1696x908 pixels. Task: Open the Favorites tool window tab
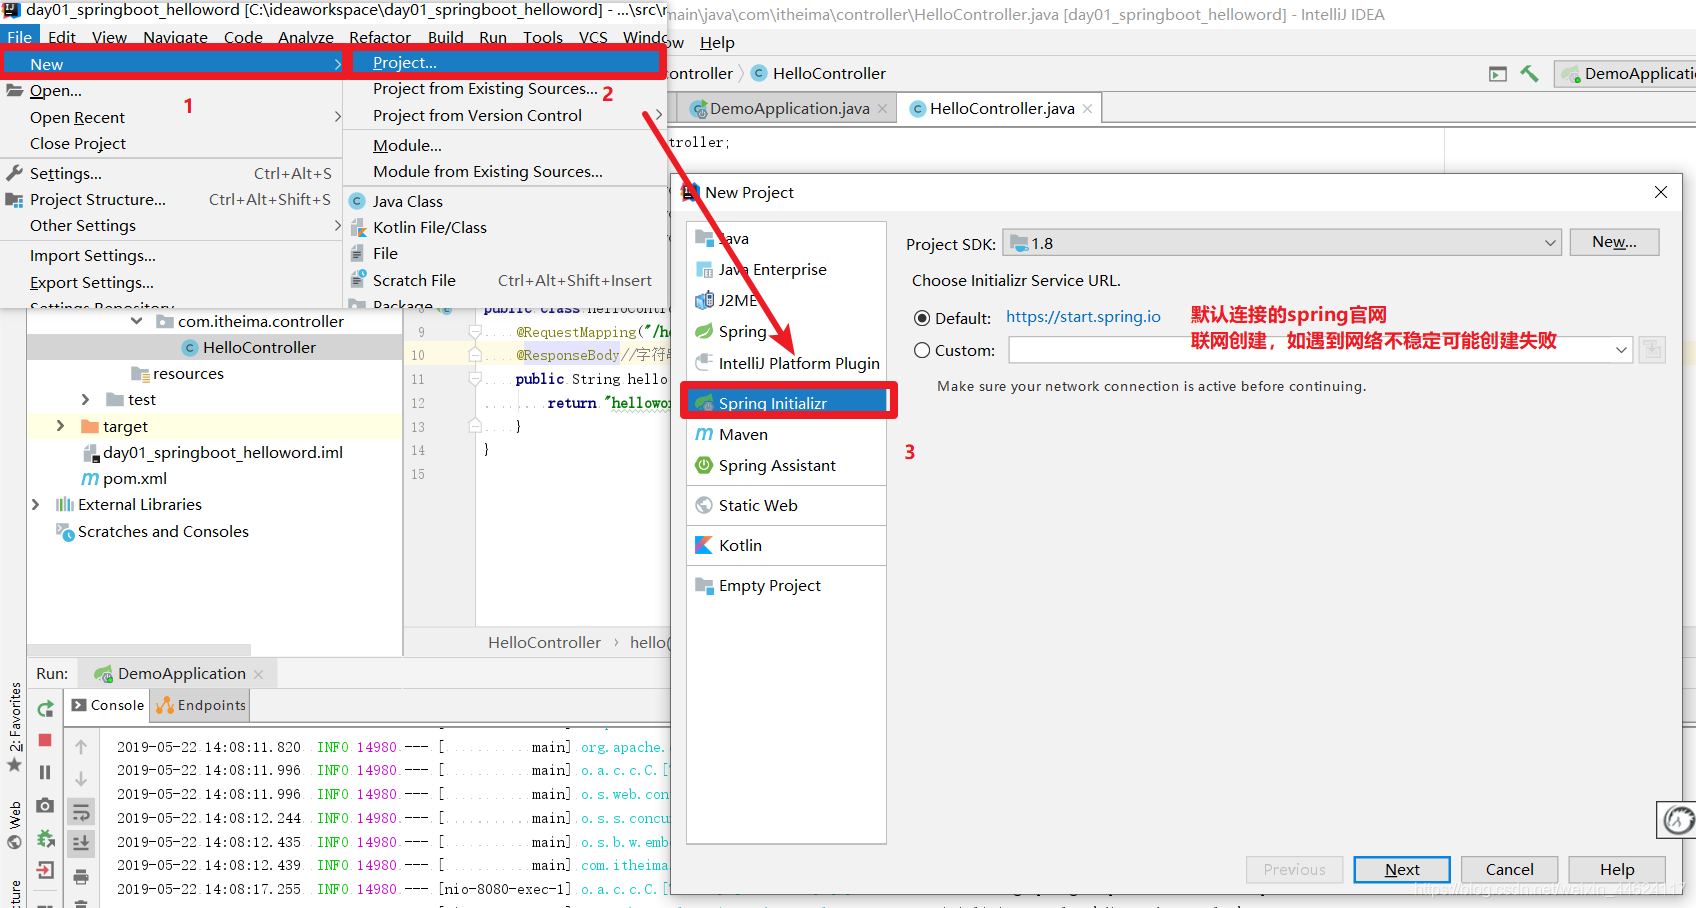coord(15,716)
